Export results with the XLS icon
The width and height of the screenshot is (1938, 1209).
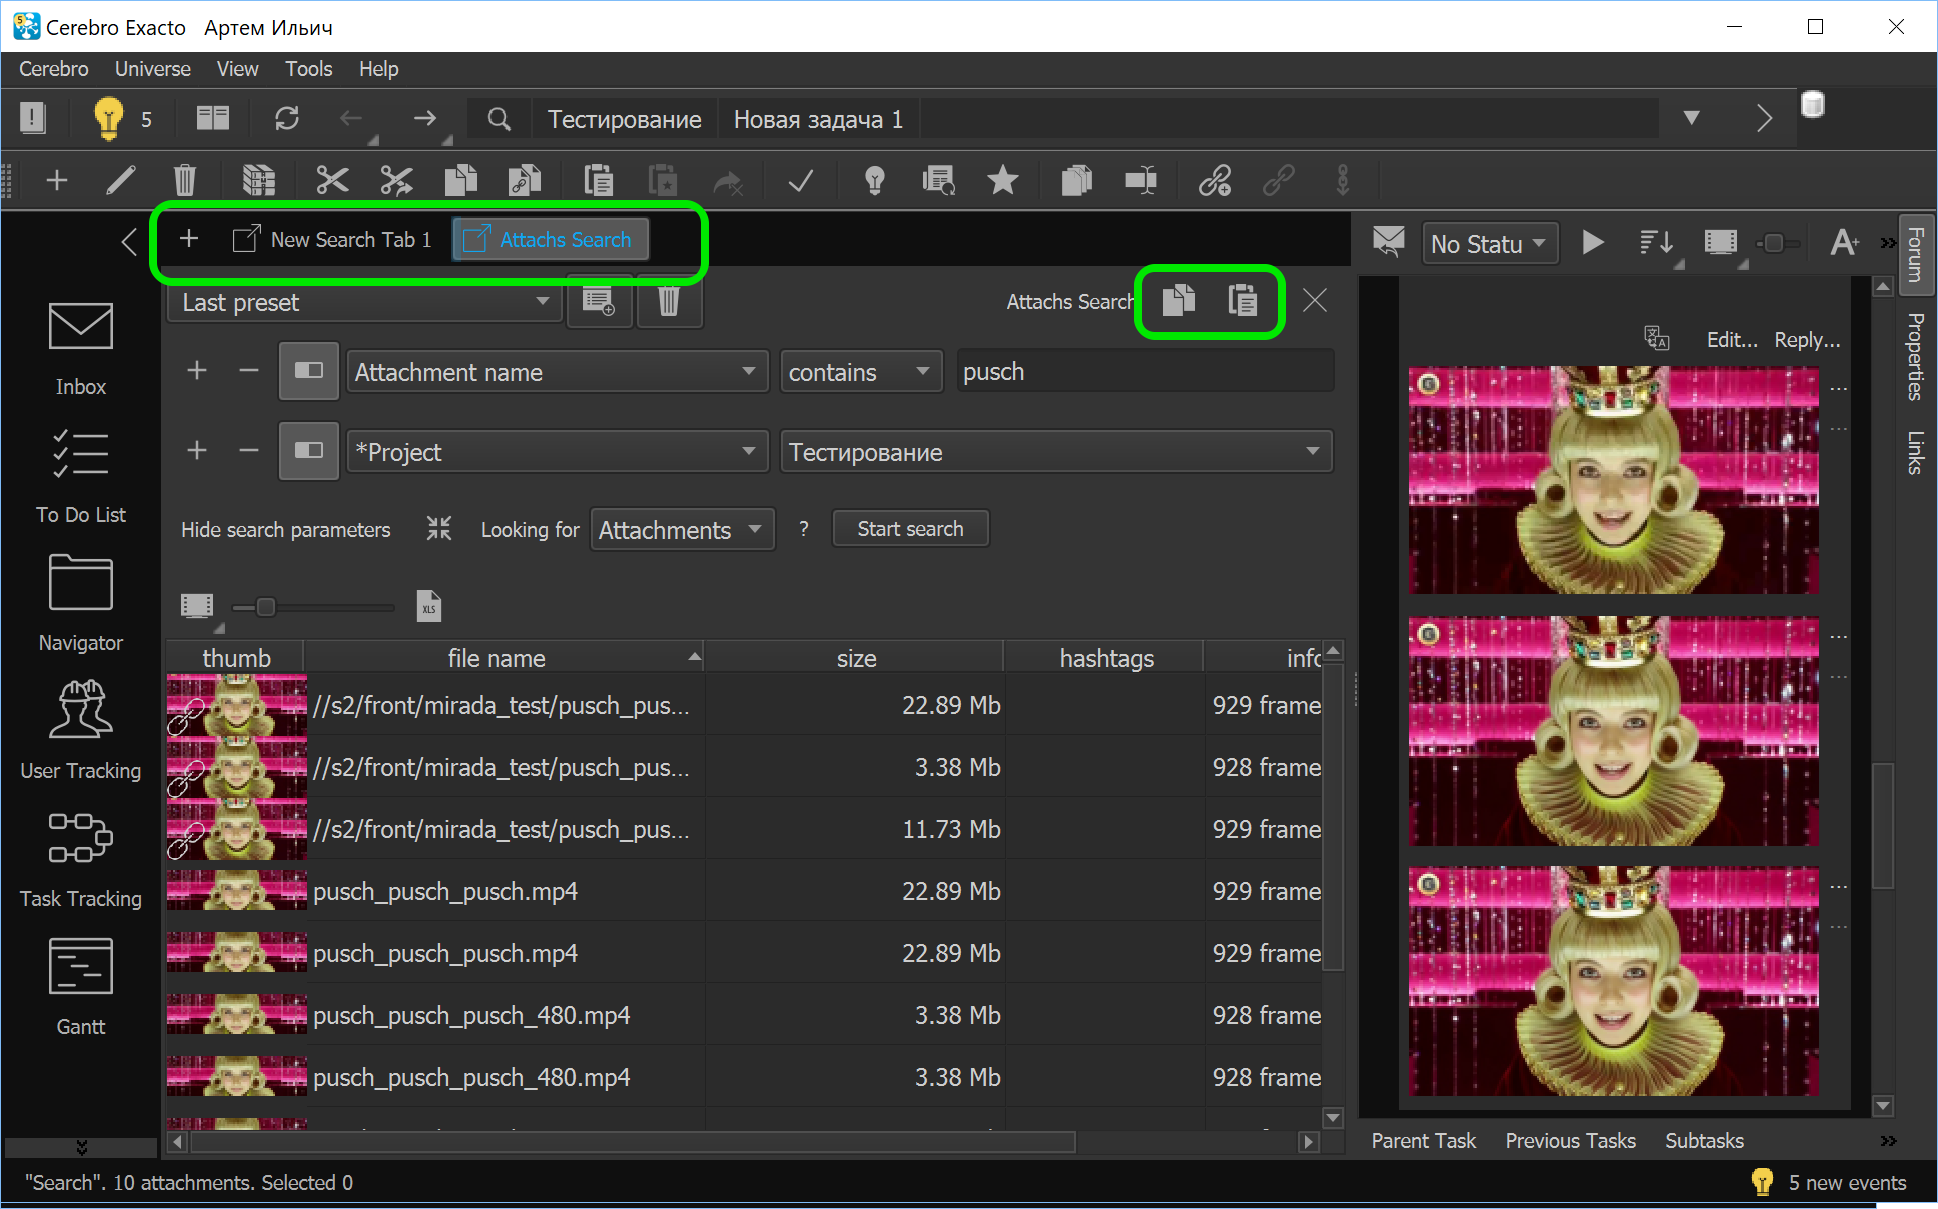(x=429, y=606)
